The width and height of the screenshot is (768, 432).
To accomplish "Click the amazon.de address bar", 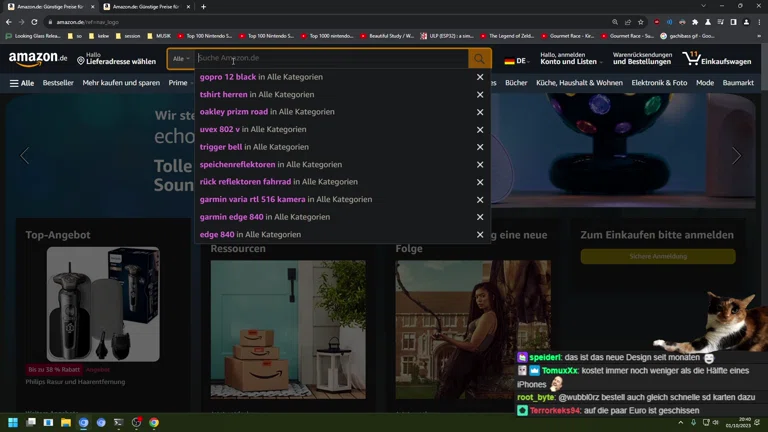I will pyautogui.click(x=326, y=22).
